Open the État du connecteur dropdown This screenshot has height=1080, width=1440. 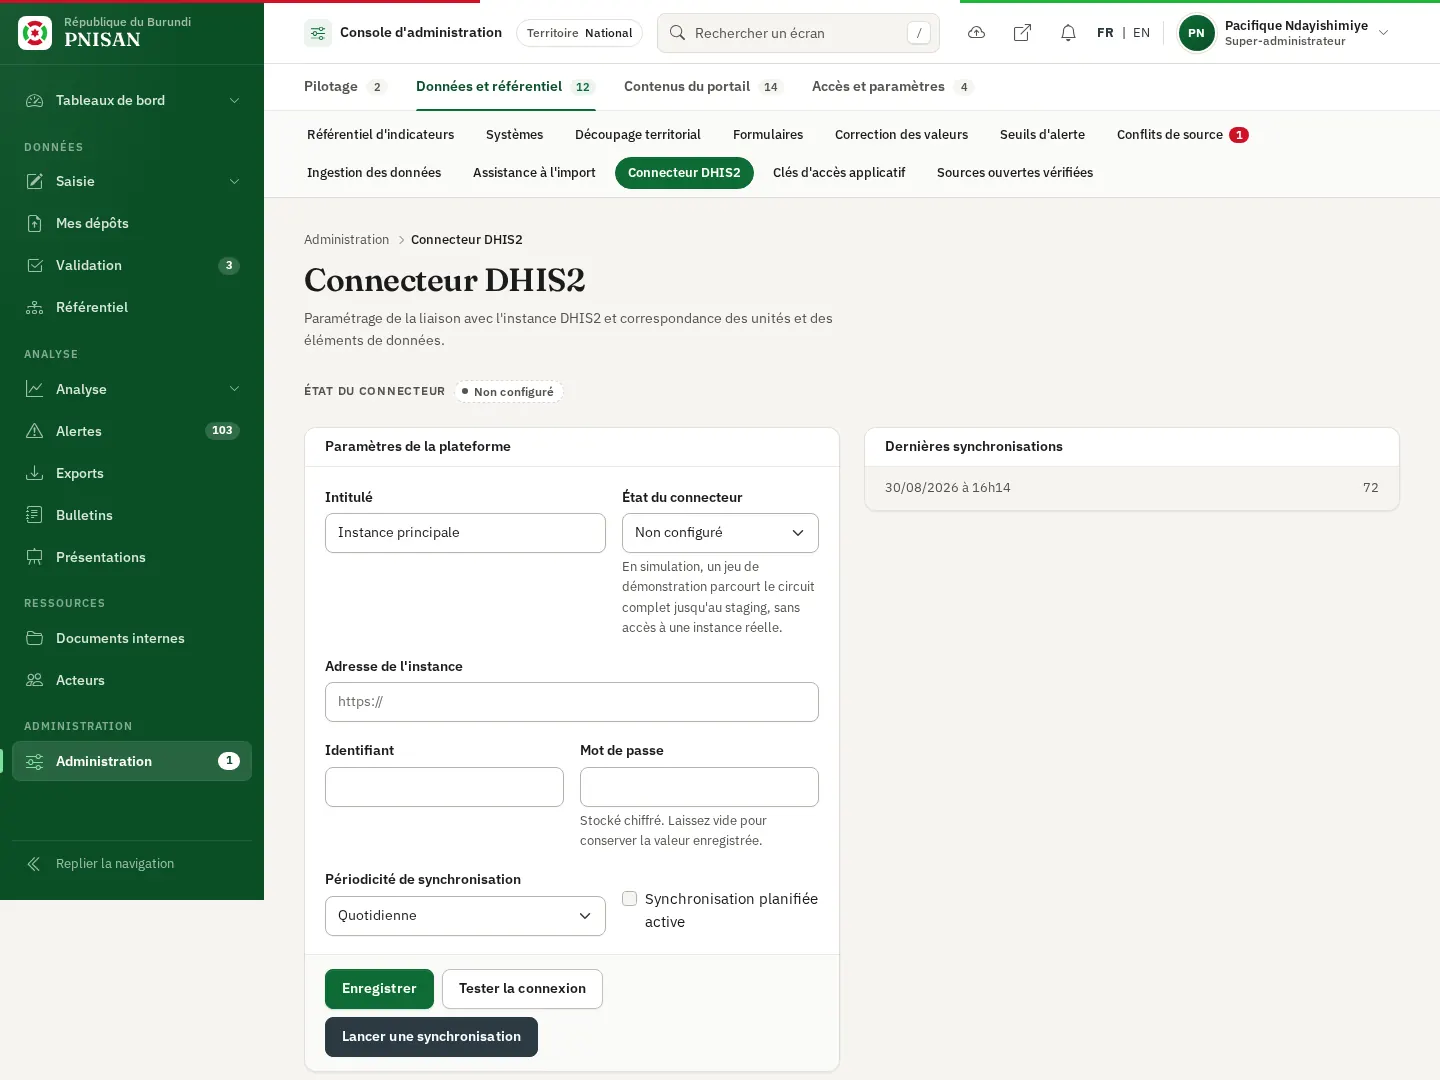[720, 533]
